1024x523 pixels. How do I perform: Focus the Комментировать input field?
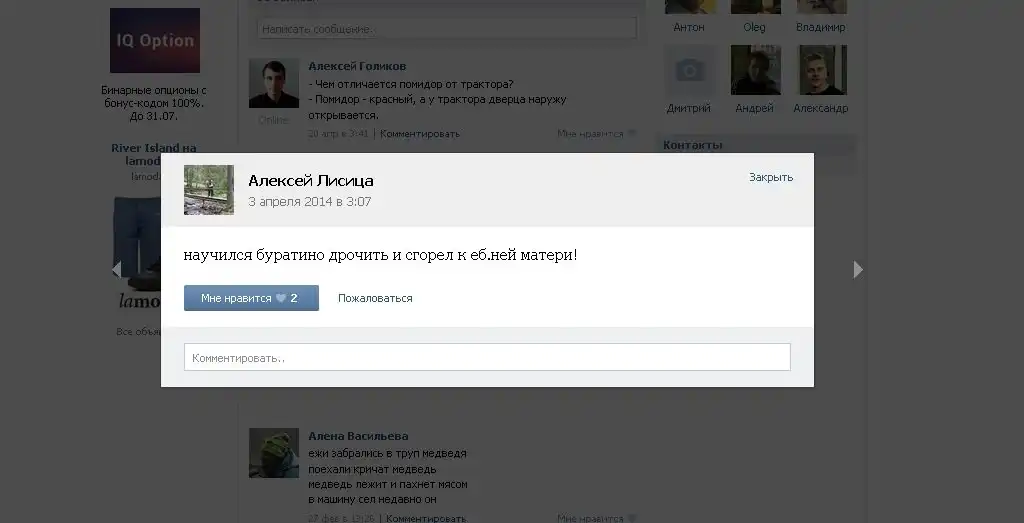[487, 357]
